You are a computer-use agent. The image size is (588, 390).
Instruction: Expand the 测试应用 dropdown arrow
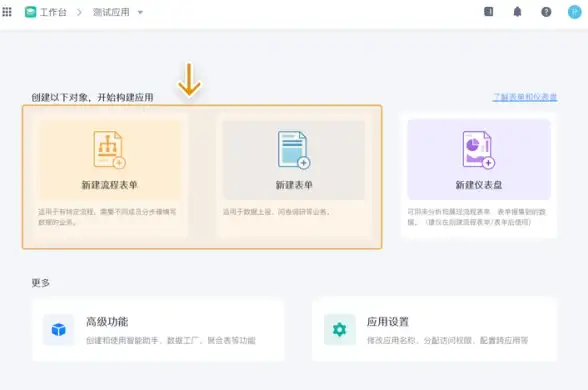pyautogui.click(x=140, y=12)
